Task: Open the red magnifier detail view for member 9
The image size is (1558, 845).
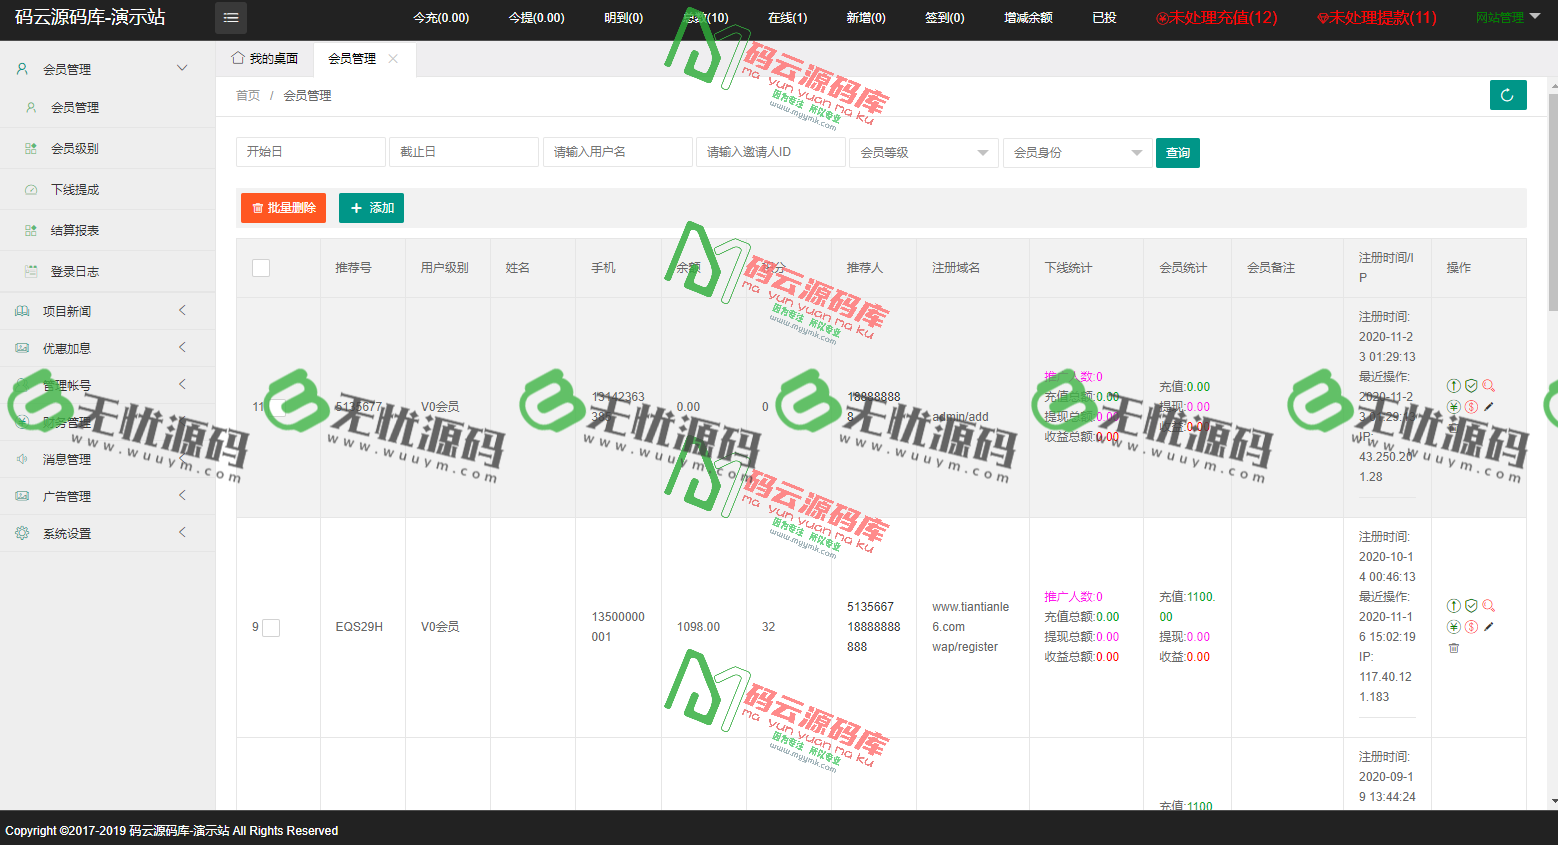Action: [x=1489, y=605]
